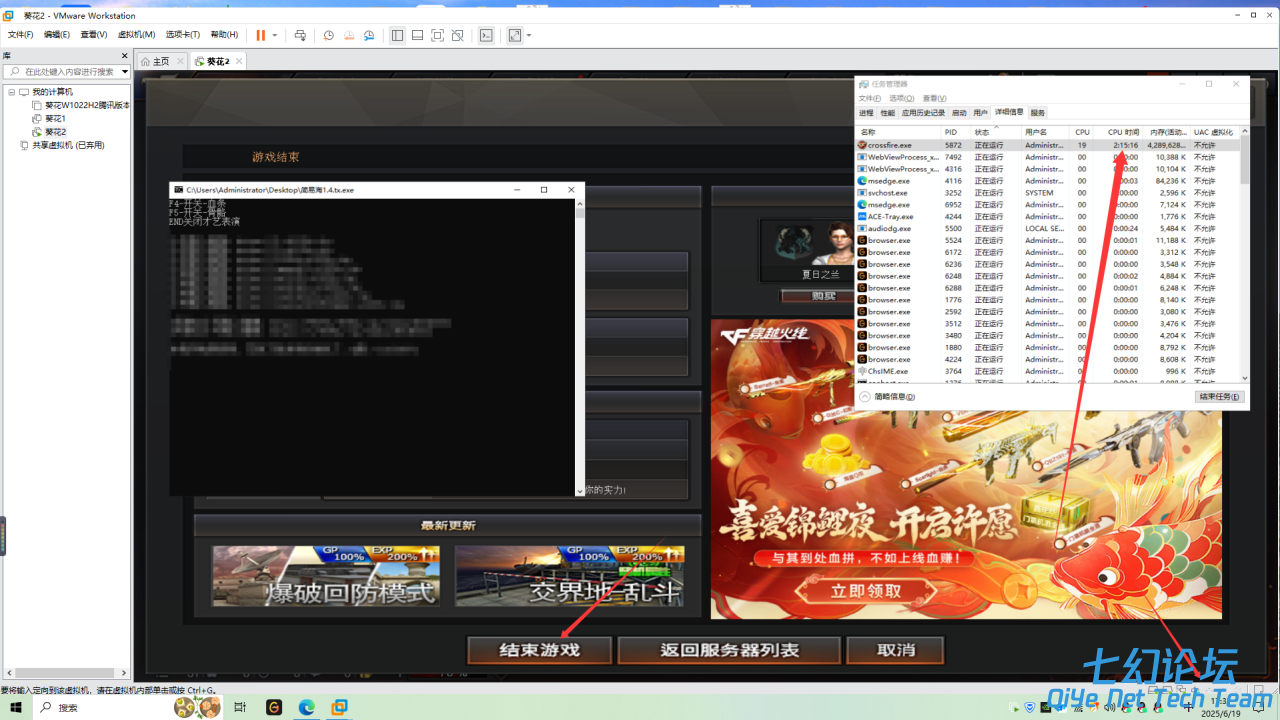
Task: Open console view toolbar icon
Action: click(x=486, y=35)
